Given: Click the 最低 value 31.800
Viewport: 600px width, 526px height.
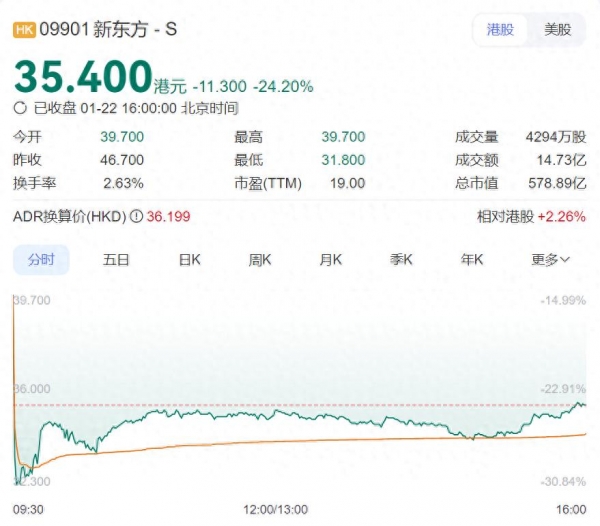Looking at the screenshot, I should [343, 160].
